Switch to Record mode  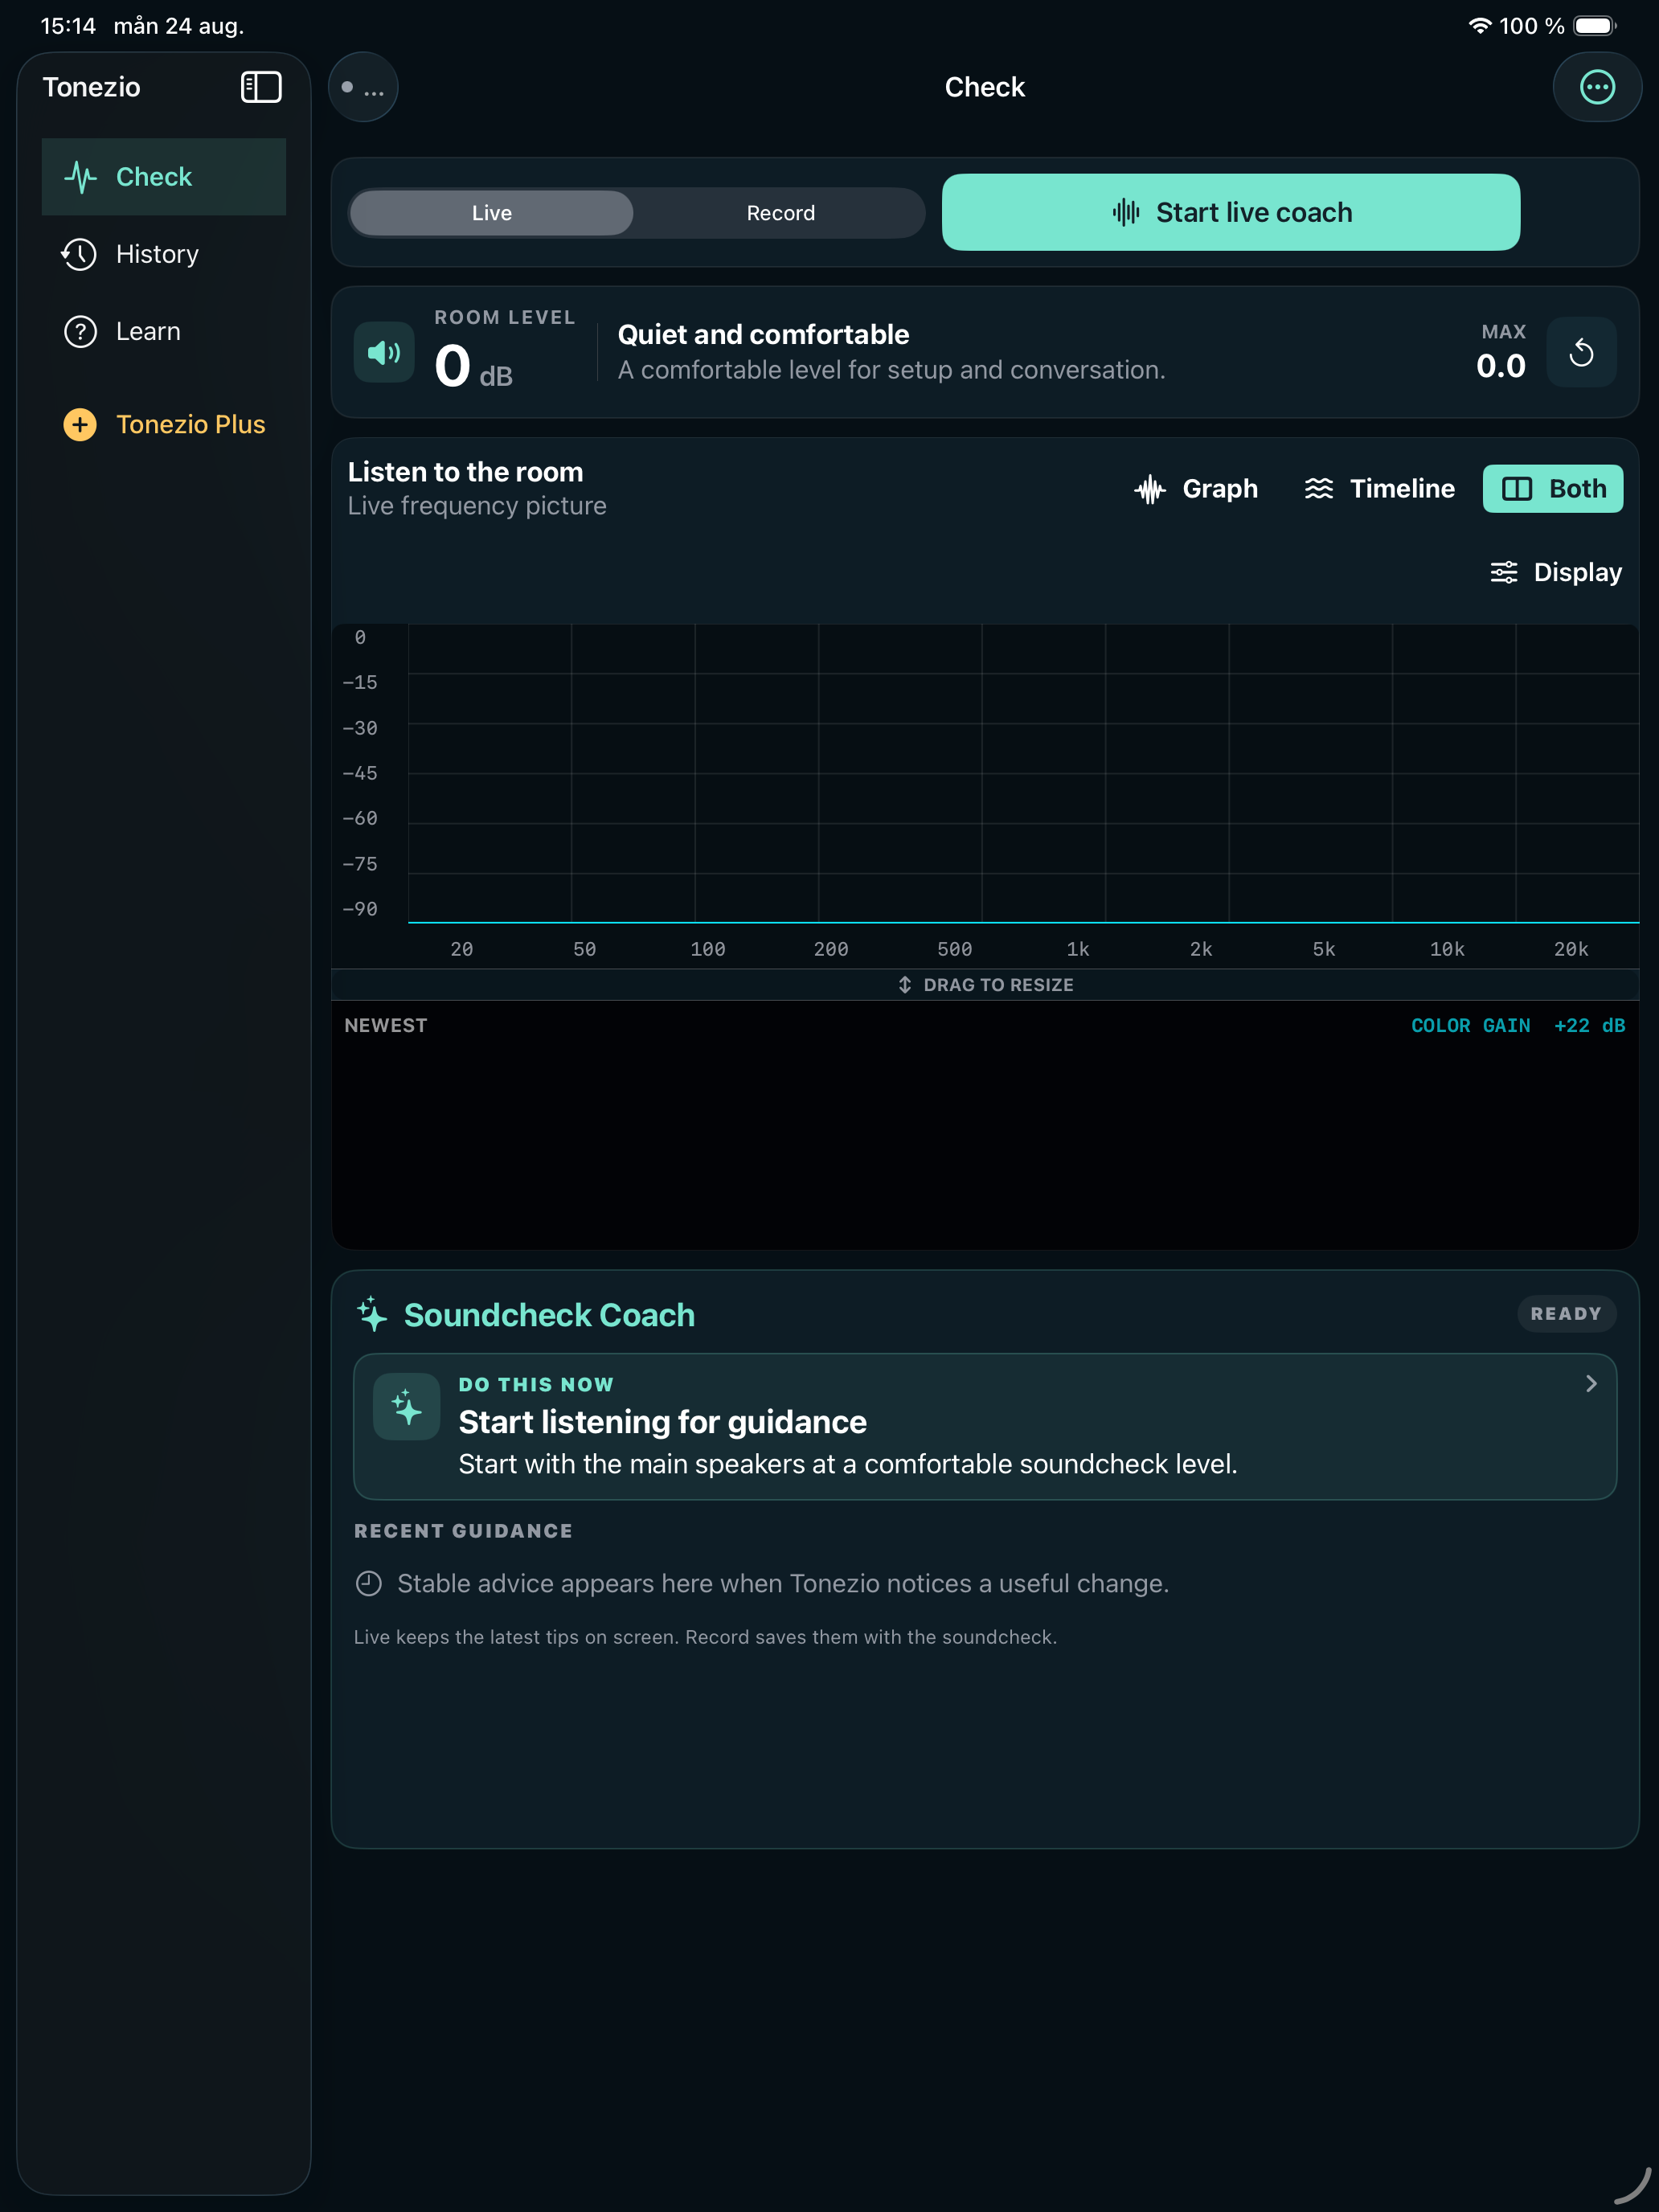pyautogui.click(x=781, y=213)
